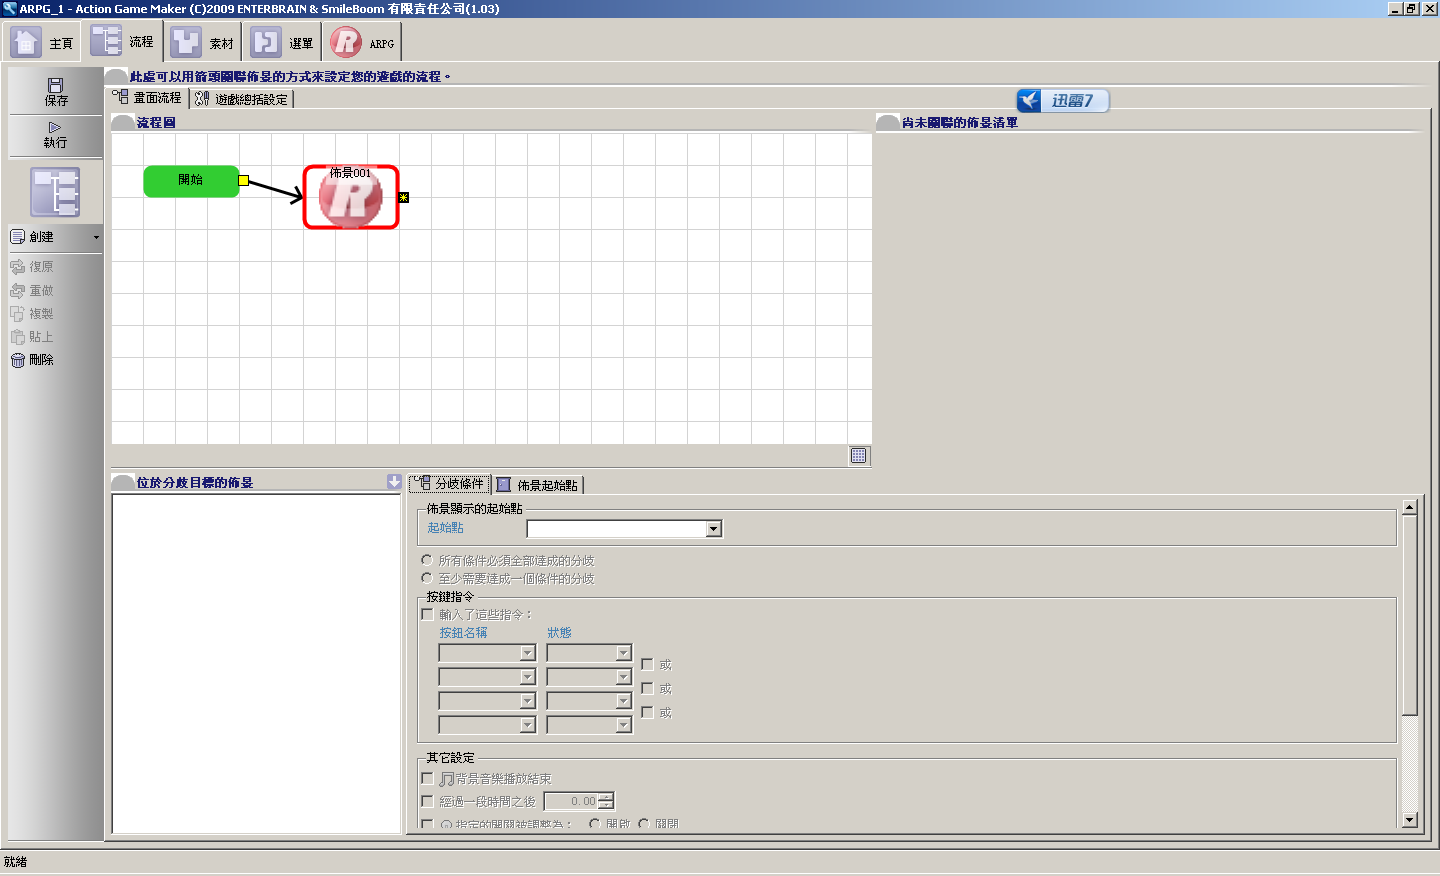Enable 經過一段時間之後 checkbox

[427, 801]
